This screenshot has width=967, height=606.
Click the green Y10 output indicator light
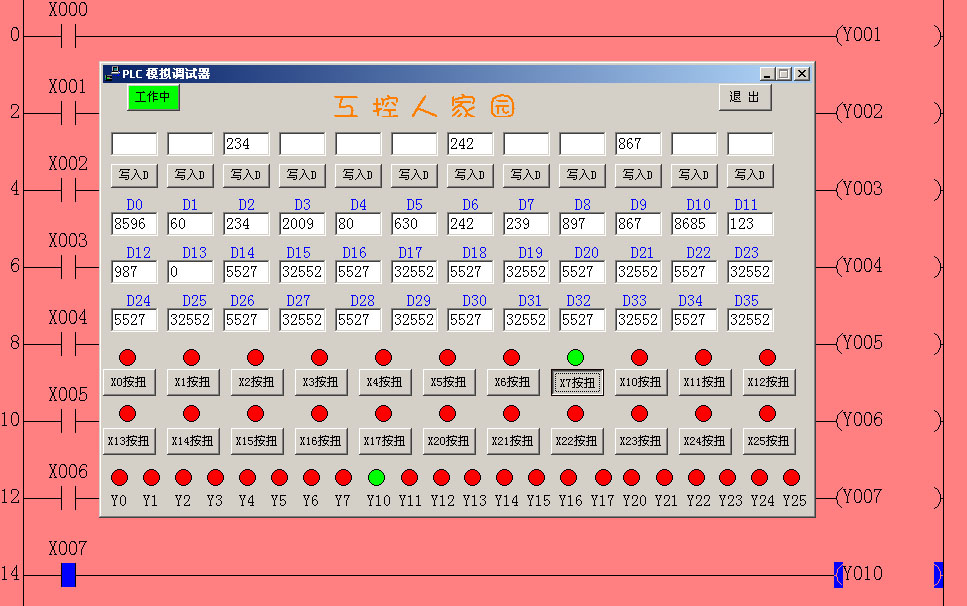pos(376,477)
